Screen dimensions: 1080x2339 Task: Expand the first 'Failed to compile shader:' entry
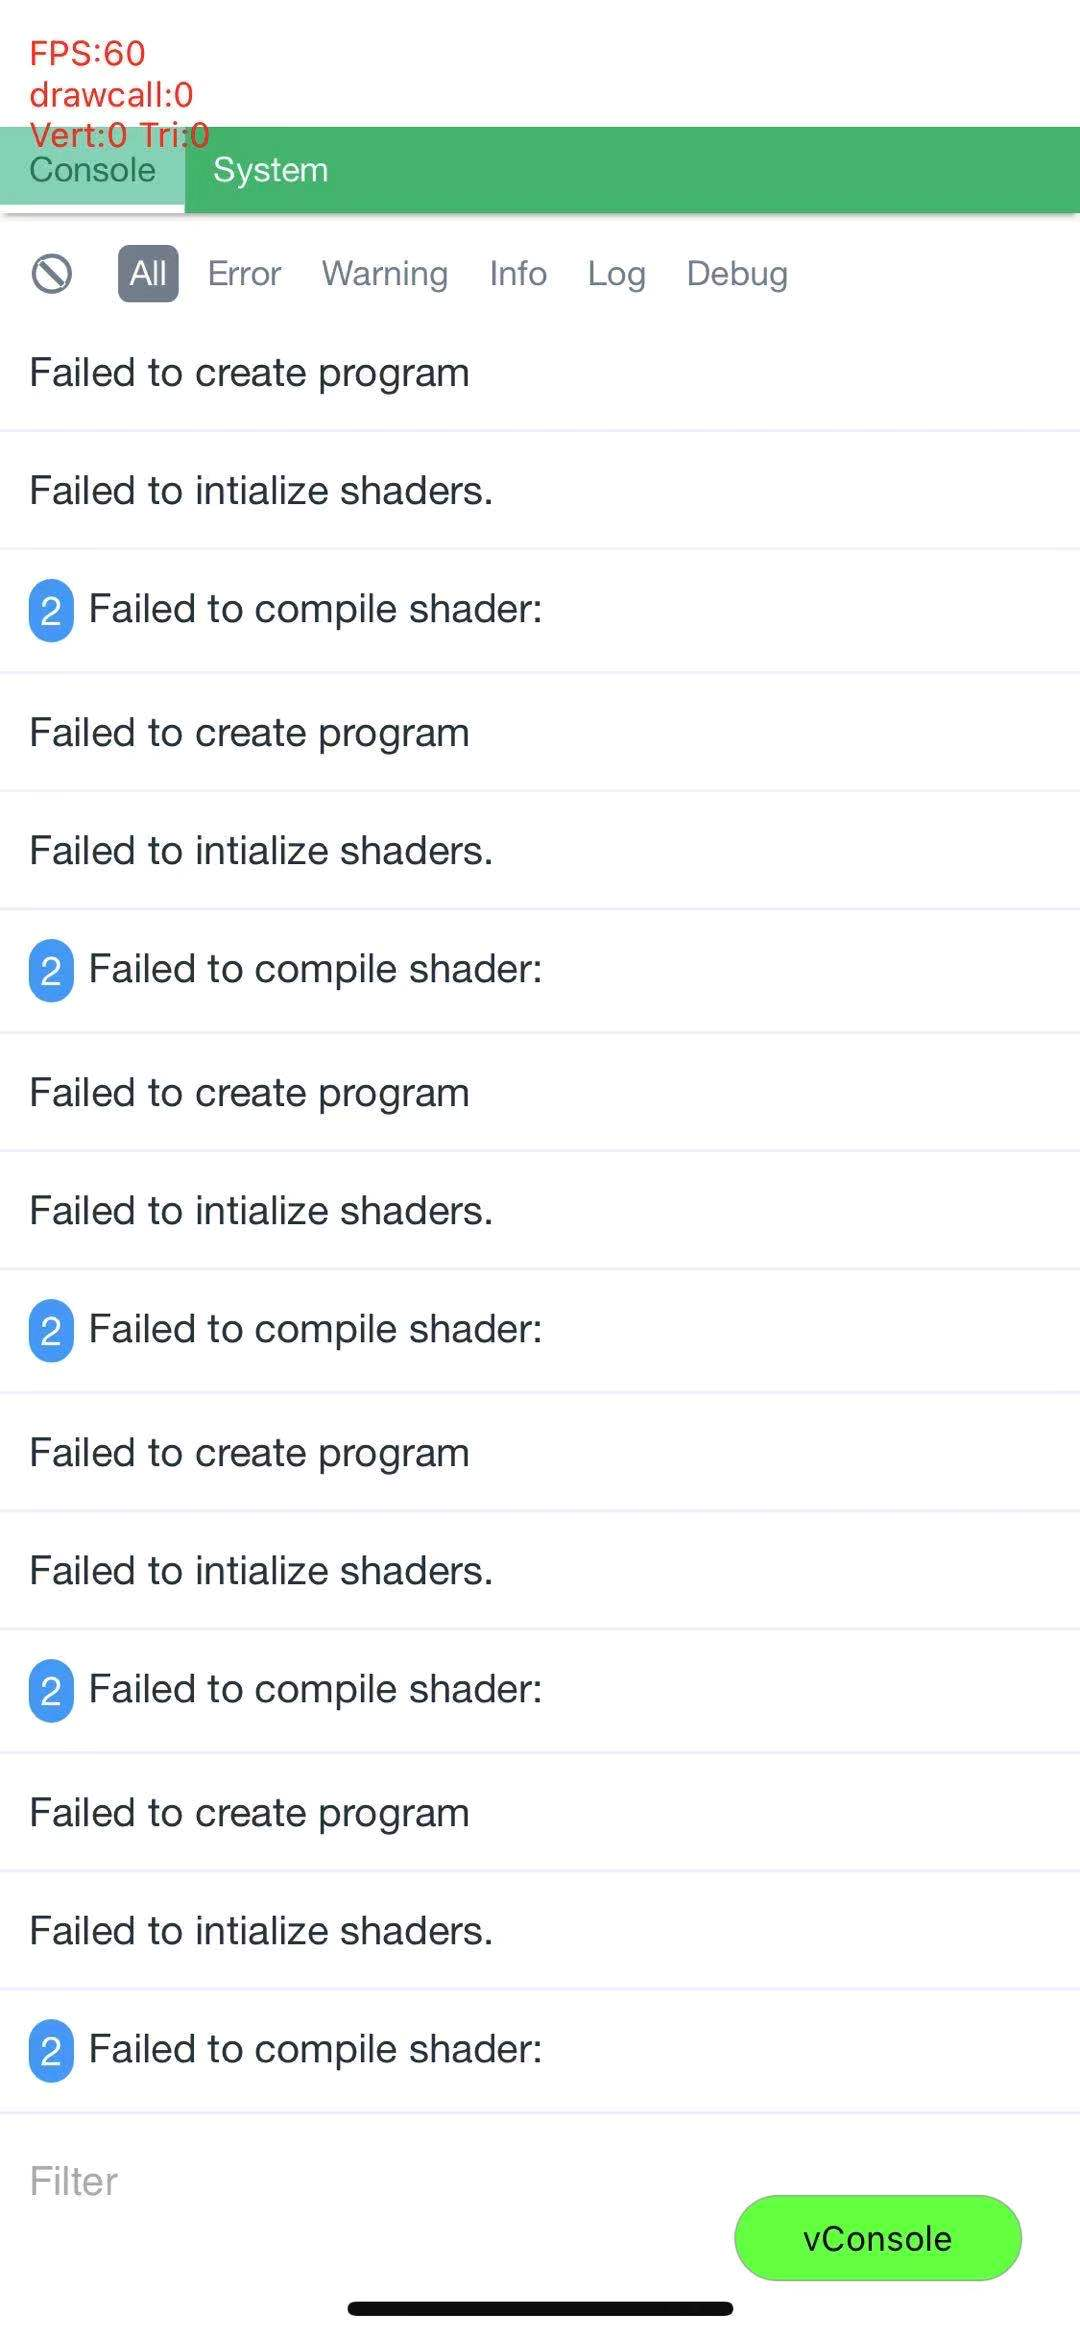(x=540, y=610)
